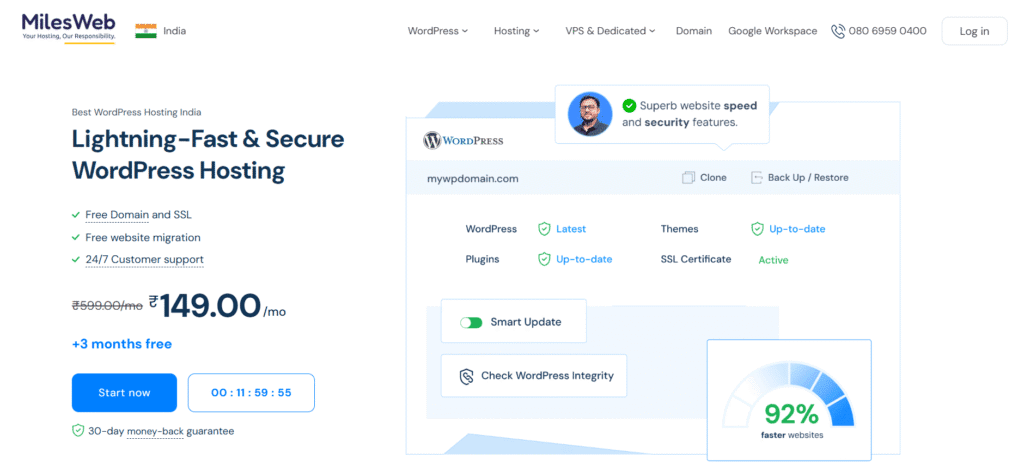The height and width of the screenshot is (472, 1024).
Task: Click the green check in the testimonial
Action: pyautogui.click(x=629, y=106)
